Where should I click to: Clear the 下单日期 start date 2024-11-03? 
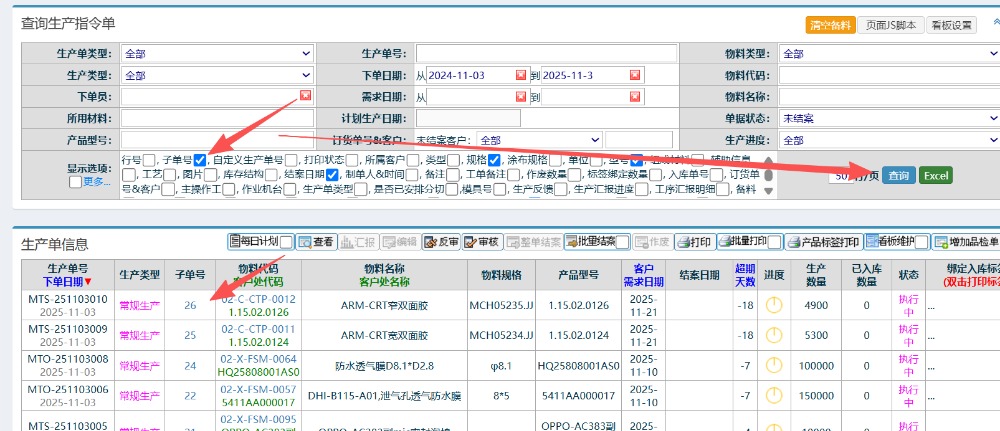tap(520, 75)
